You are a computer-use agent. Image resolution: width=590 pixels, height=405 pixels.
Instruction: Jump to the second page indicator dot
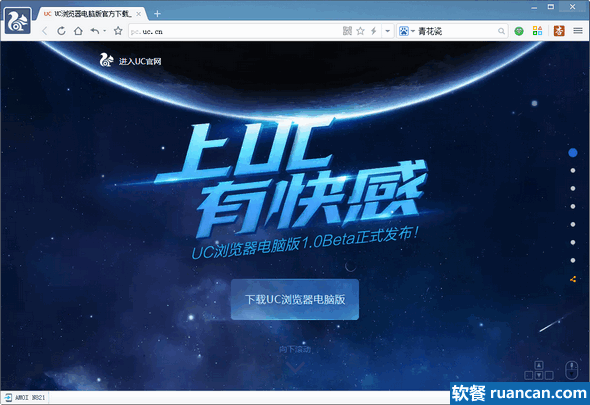pyautogui.click(x=573, y=171)
